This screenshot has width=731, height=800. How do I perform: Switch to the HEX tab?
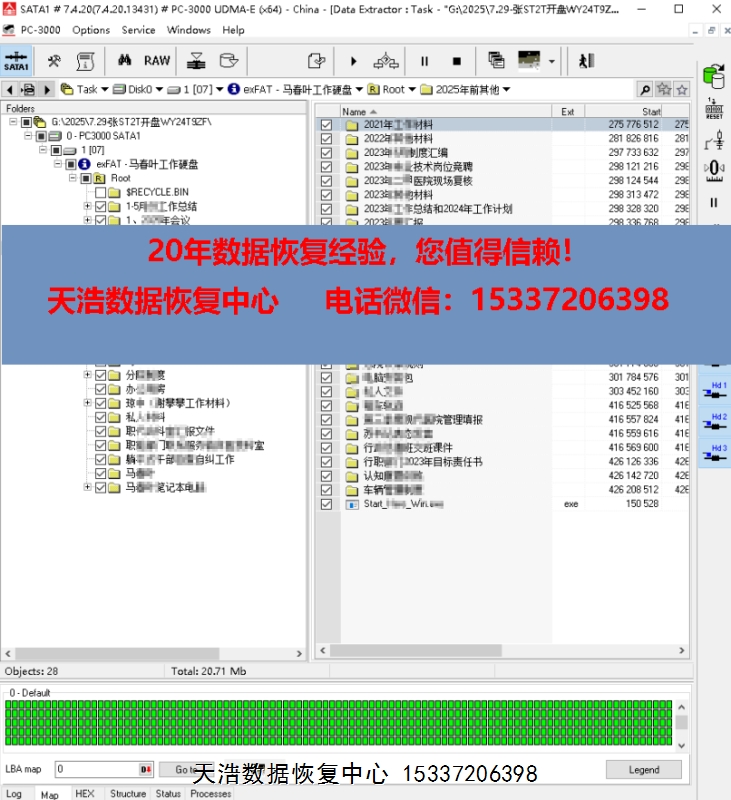pos(85,794)
